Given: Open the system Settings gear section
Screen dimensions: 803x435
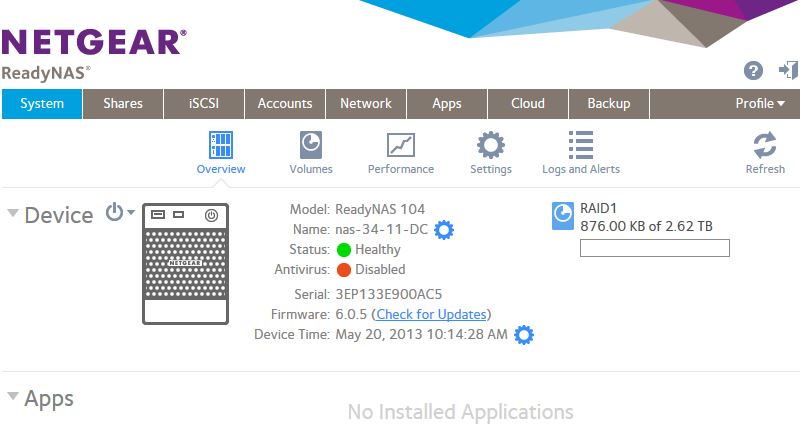Looking at the screenshot, I should 491,153.
